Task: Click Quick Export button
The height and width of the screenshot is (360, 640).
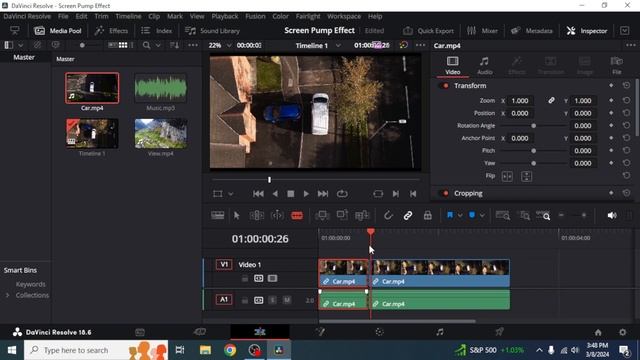Action: pos(428,31)
